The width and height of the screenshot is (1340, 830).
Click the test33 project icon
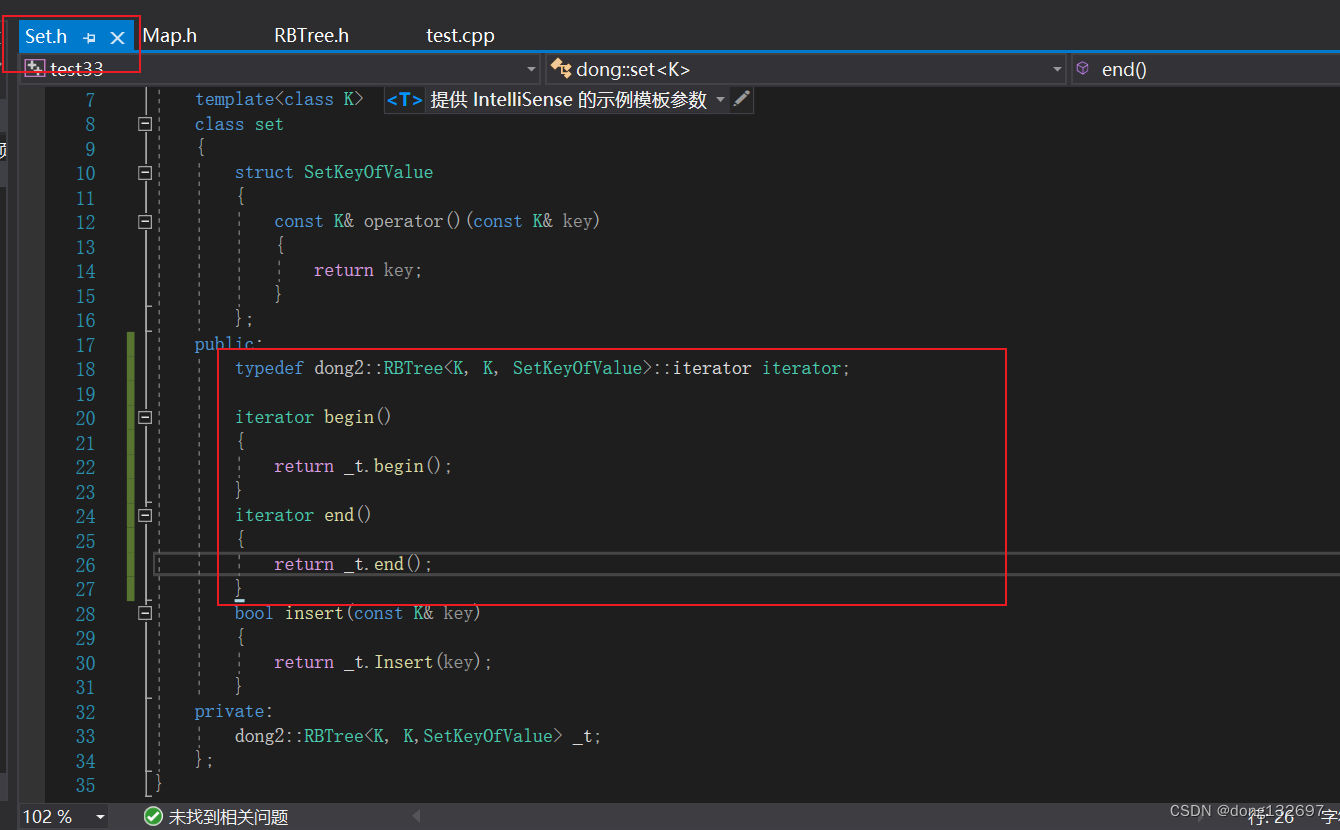[x=35, y=68]
